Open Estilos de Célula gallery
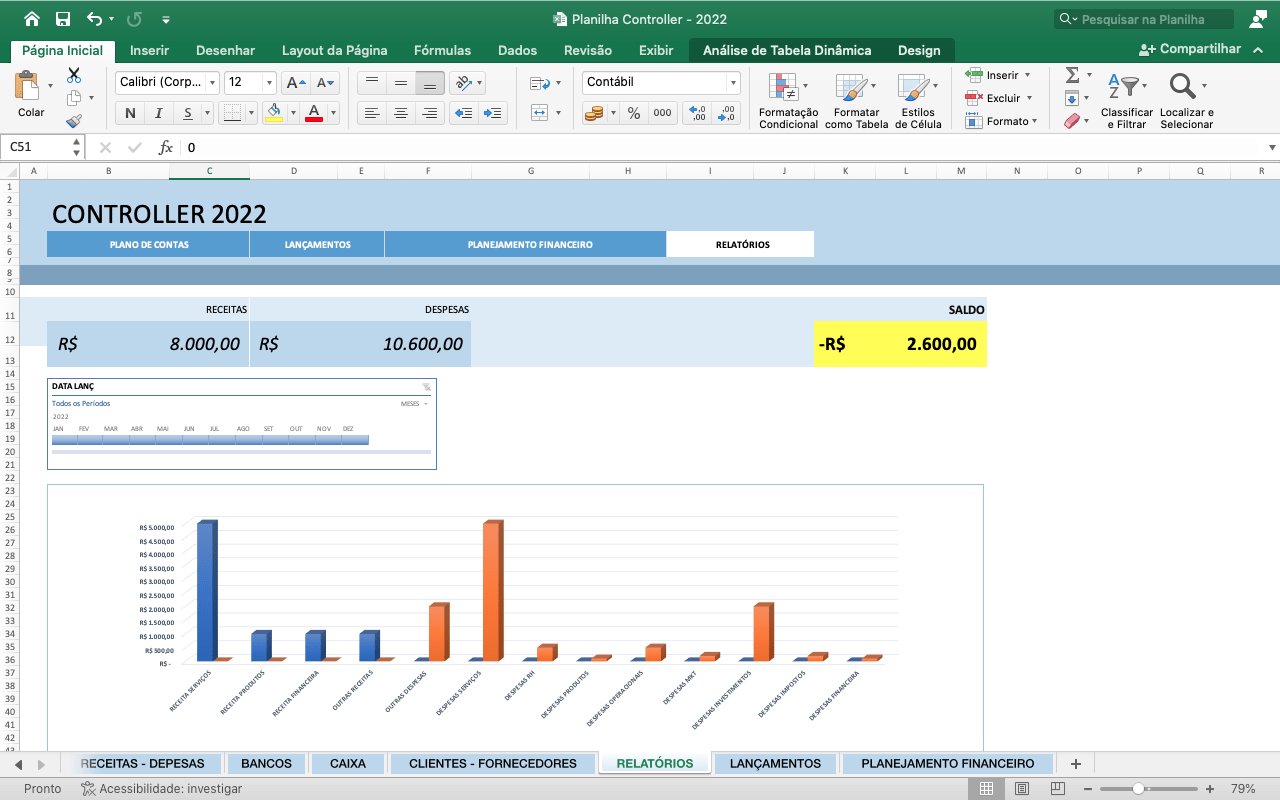This screenshot has width=1280, height=800. click(x=918, y=100)
